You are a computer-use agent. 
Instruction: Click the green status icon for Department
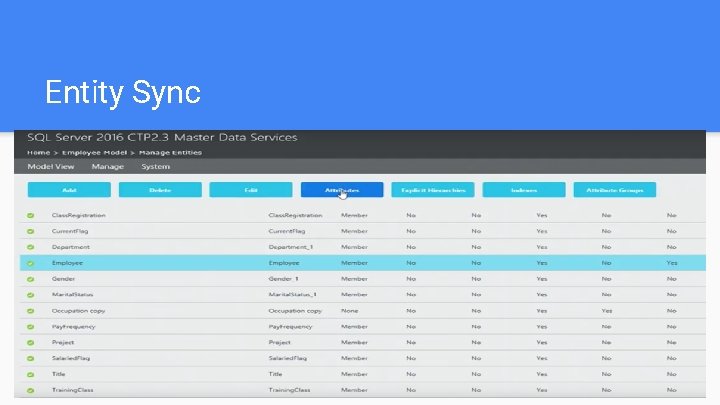30,247
